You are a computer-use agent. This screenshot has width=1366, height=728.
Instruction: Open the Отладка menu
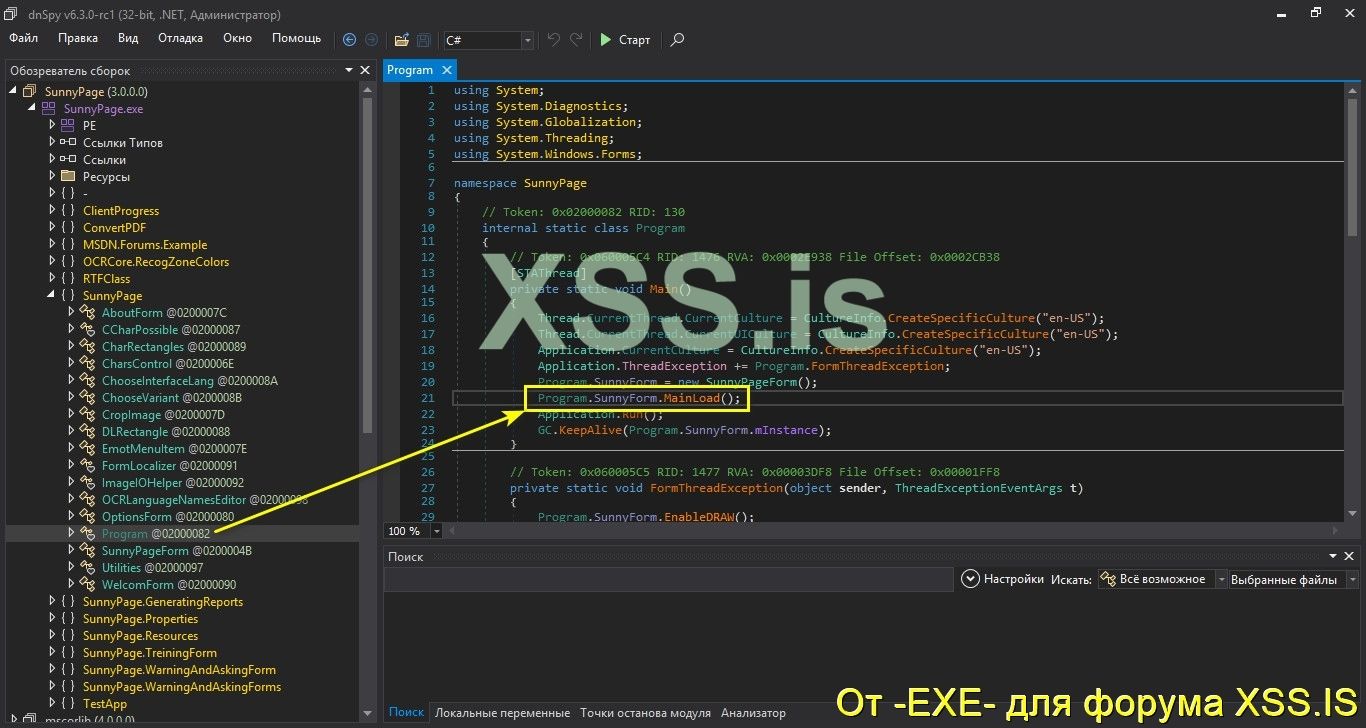tap(180, 38)
